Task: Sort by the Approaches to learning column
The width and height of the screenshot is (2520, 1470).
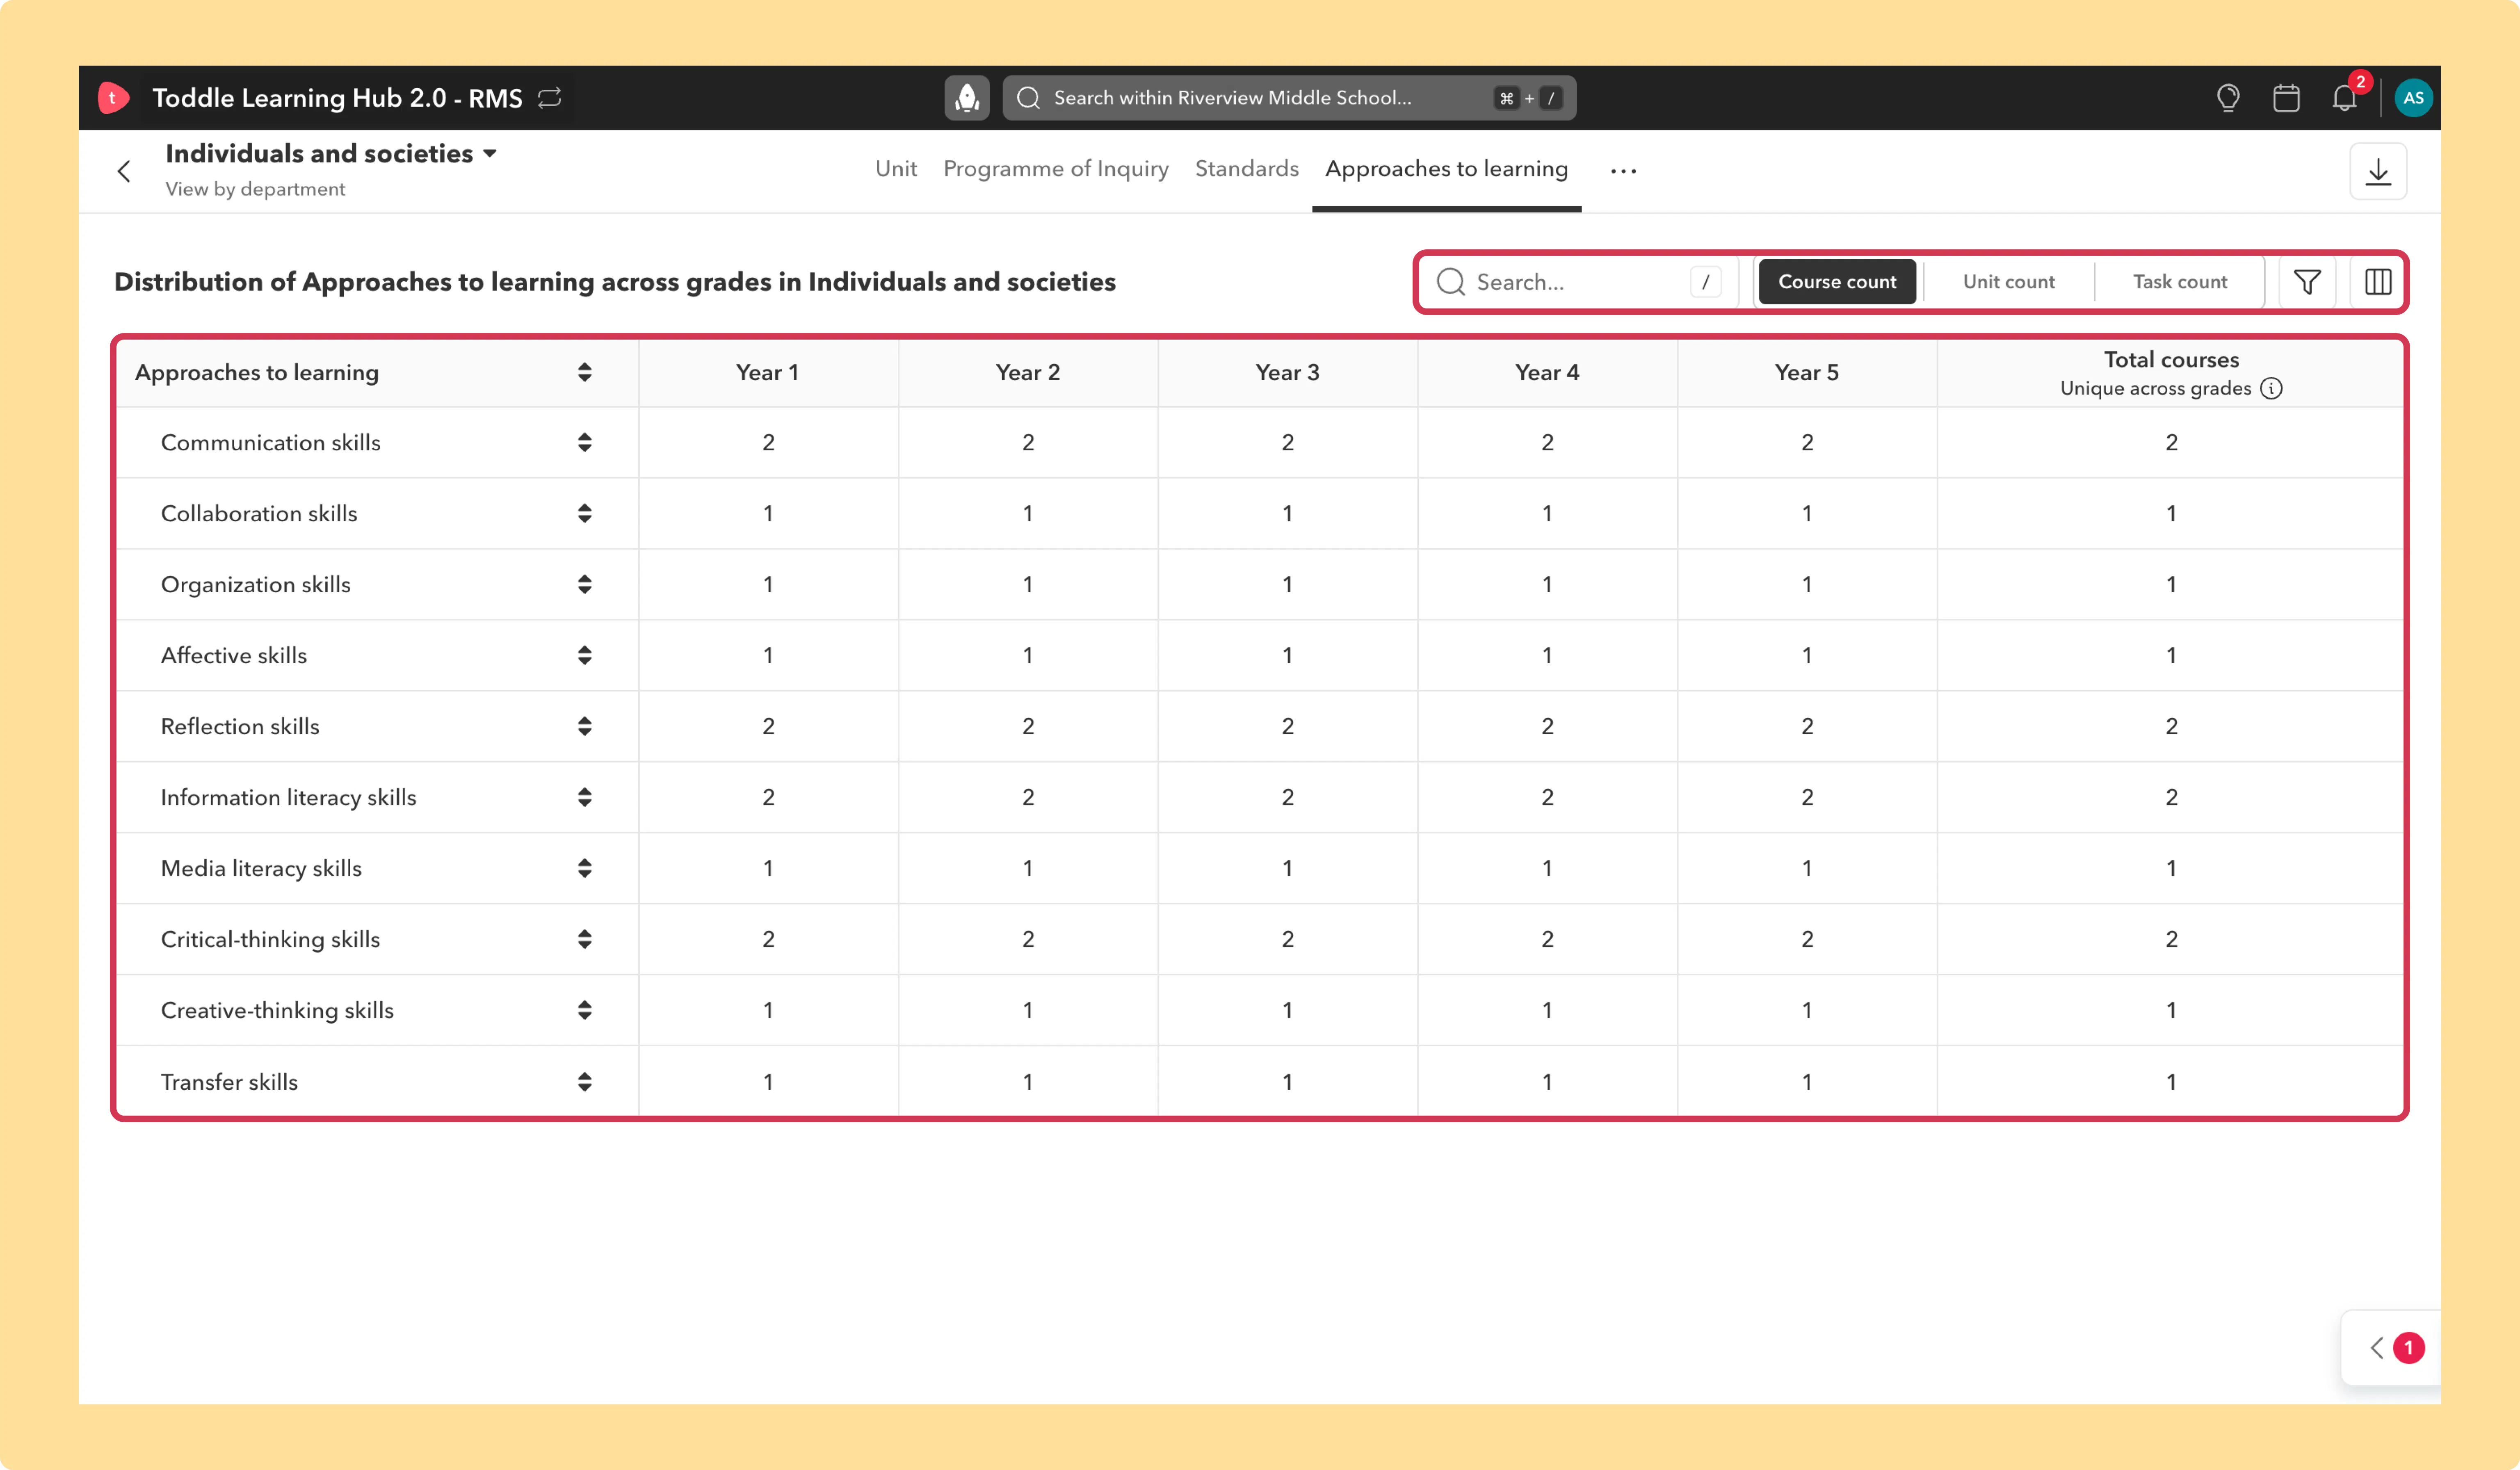Action: (585, 372)
